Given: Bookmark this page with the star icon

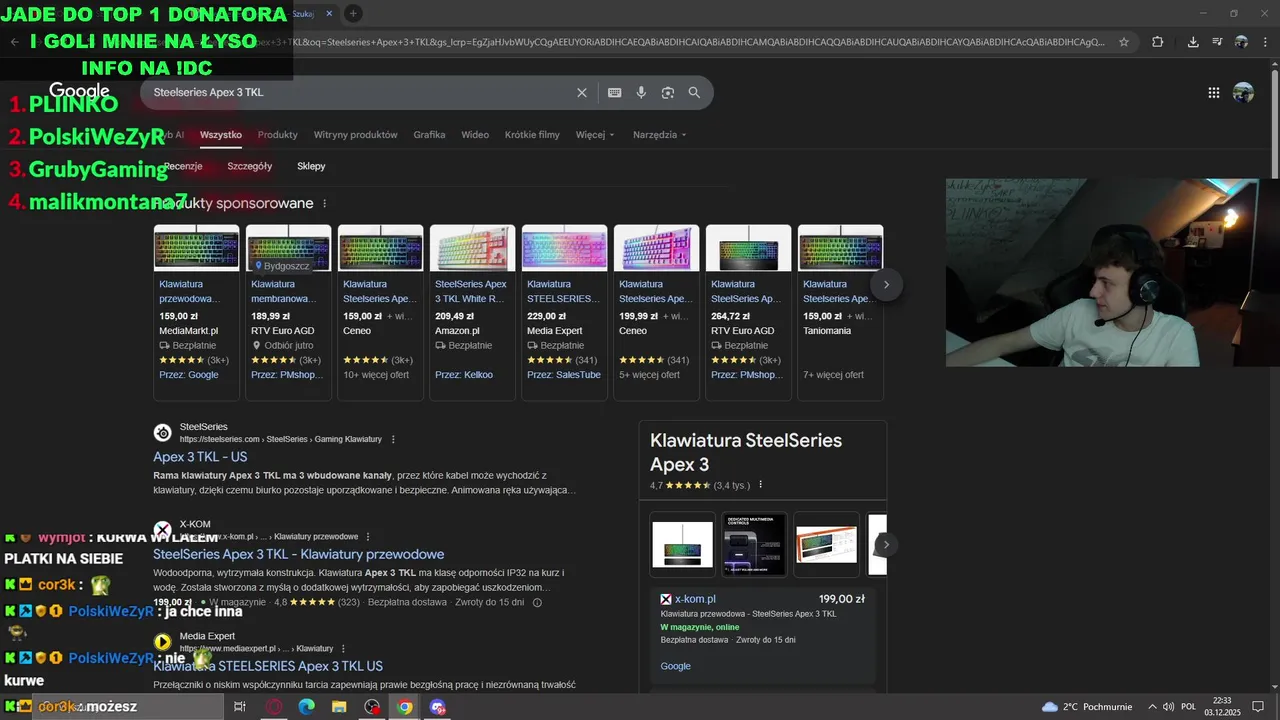Looking at the screenshot, I should pos(1124,42).
